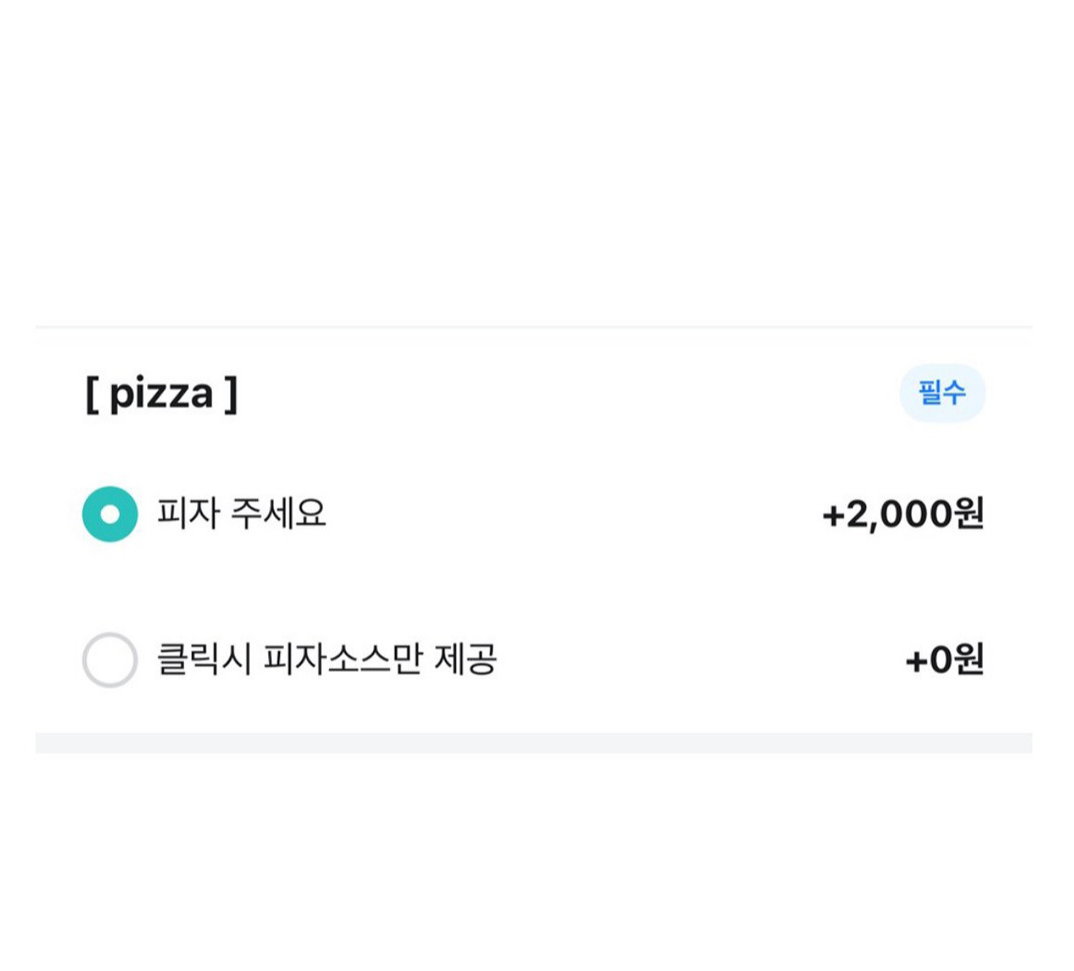Click the word 주세요 in the first option
This screenshot has height=971, width=1074.
click(x=278, y=514)
